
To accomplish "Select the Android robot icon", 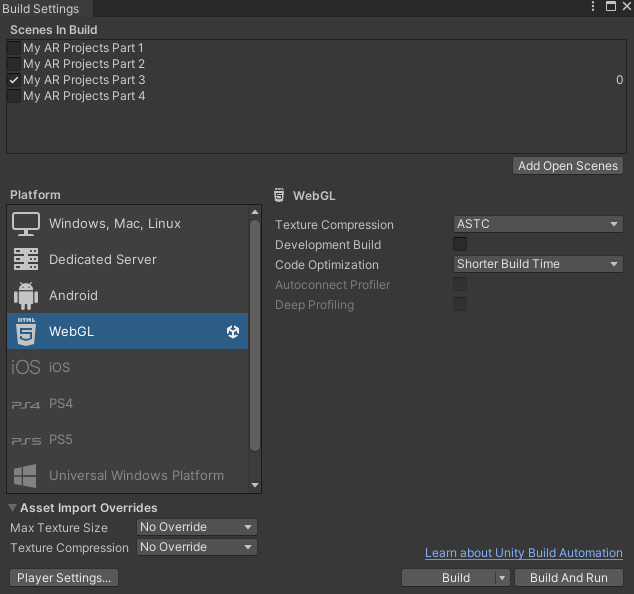I will [26, 296].
